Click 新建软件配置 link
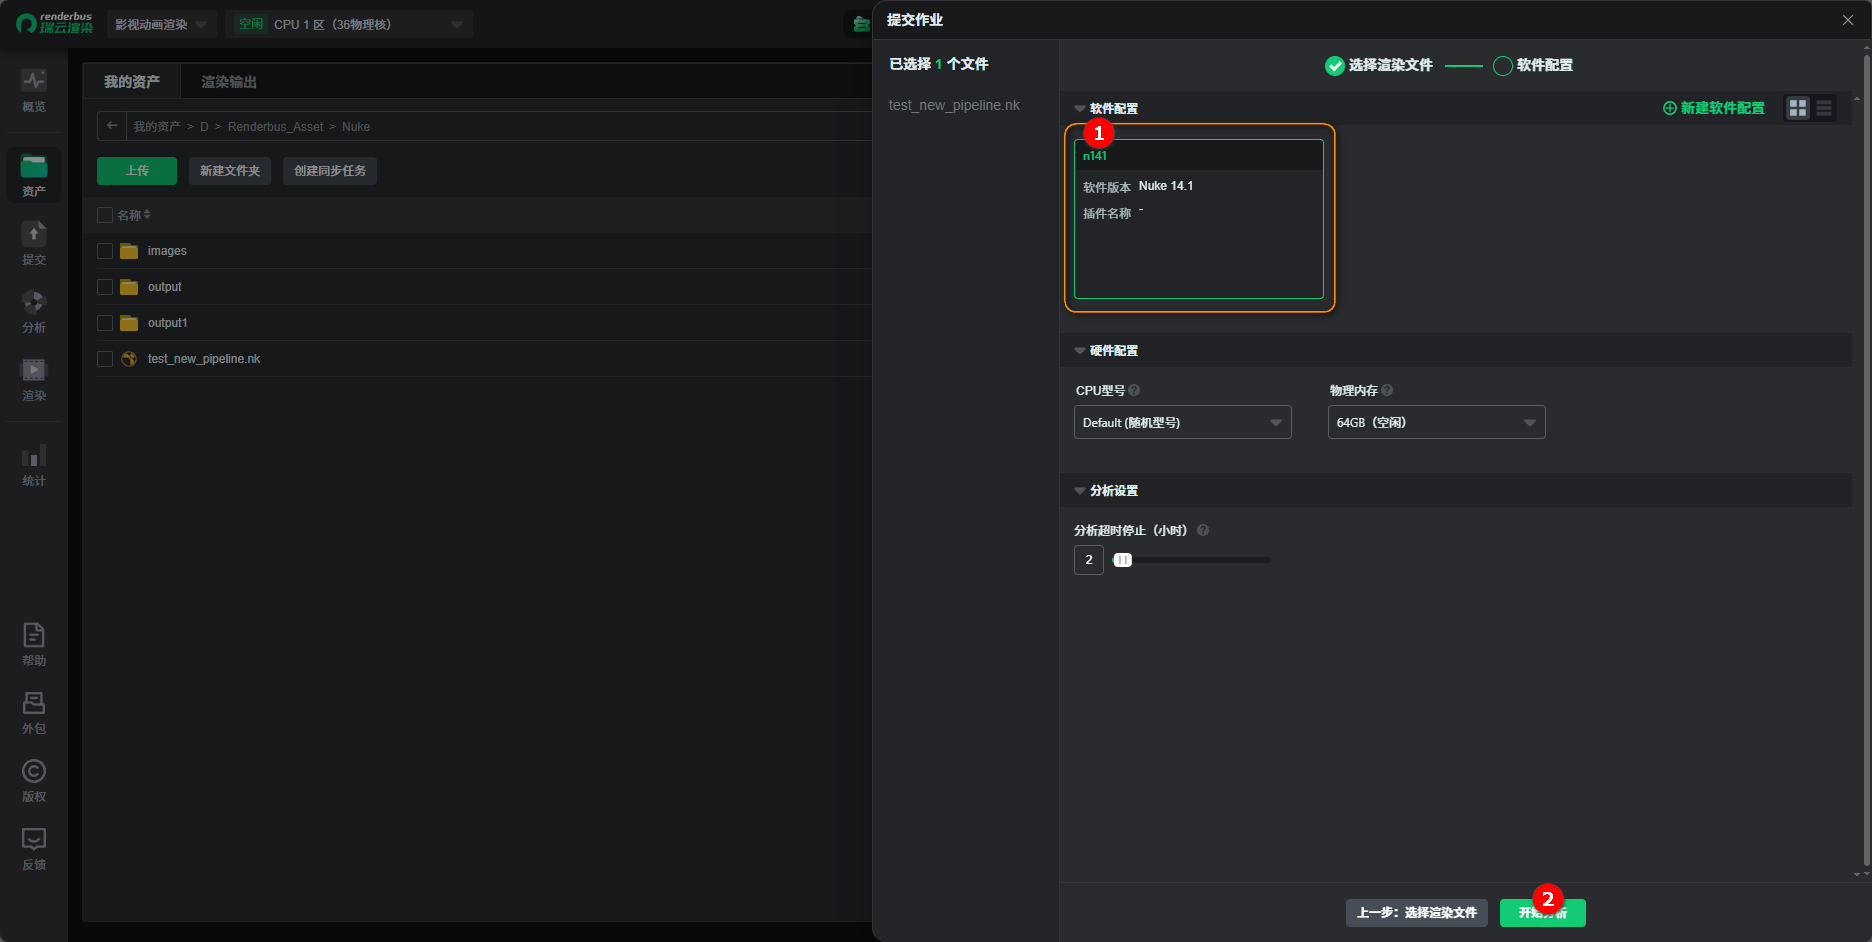1872x942 pixels. point(1714,108)
